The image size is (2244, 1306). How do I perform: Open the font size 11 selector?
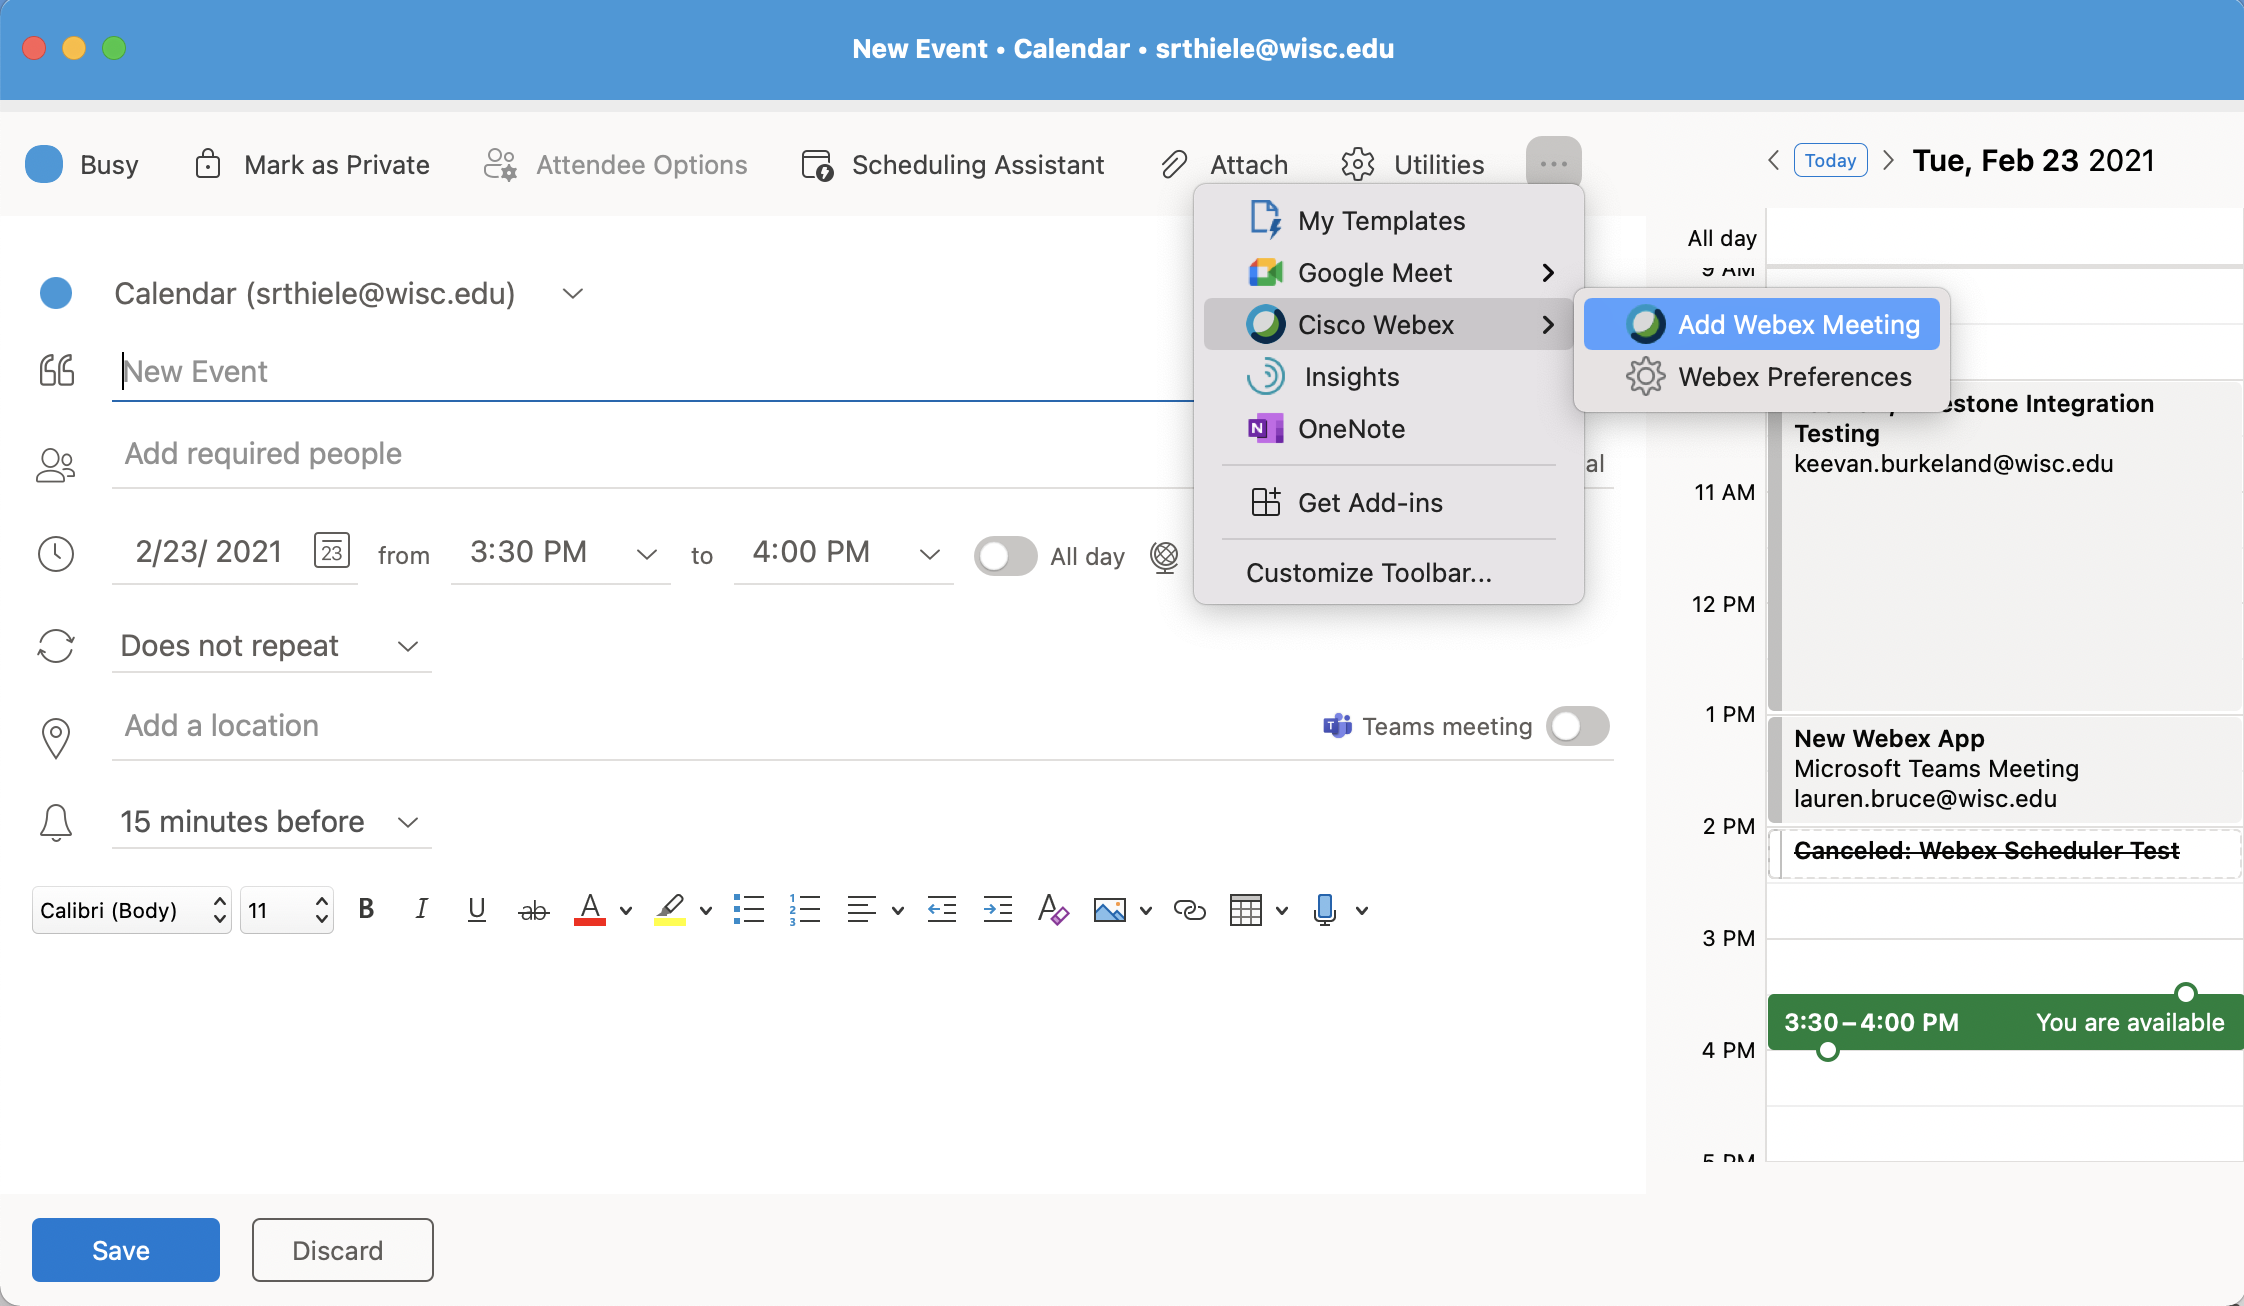287,910
